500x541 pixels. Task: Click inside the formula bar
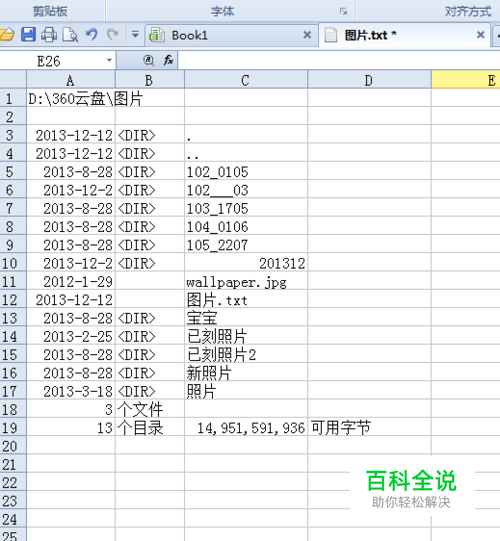[339, 61]
